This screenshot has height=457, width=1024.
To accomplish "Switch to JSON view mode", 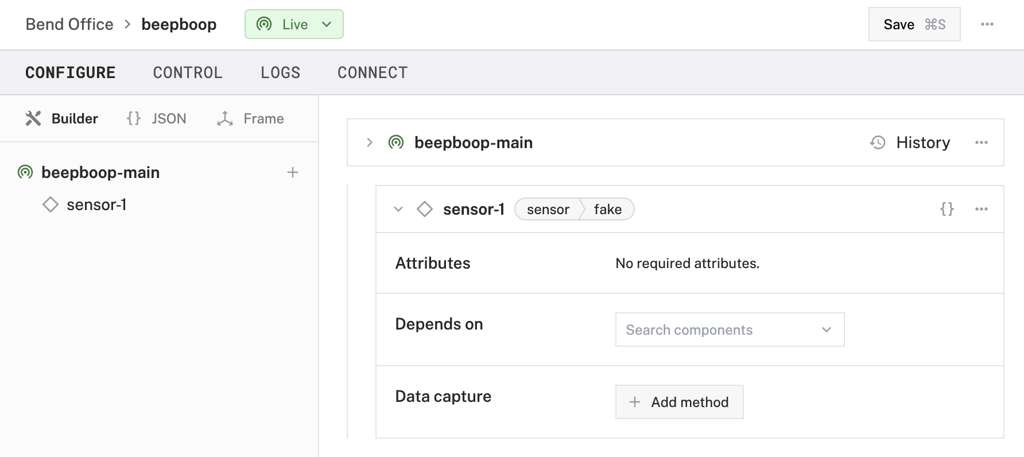I will click(x=156, y=118).
